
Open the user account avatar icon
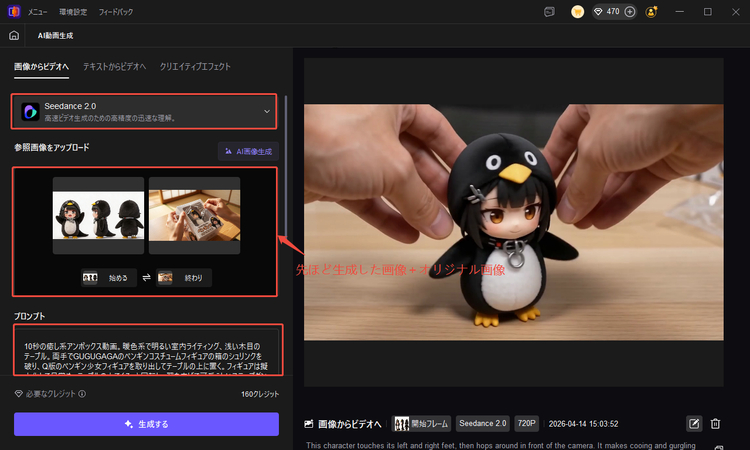(x=651, y=12)
